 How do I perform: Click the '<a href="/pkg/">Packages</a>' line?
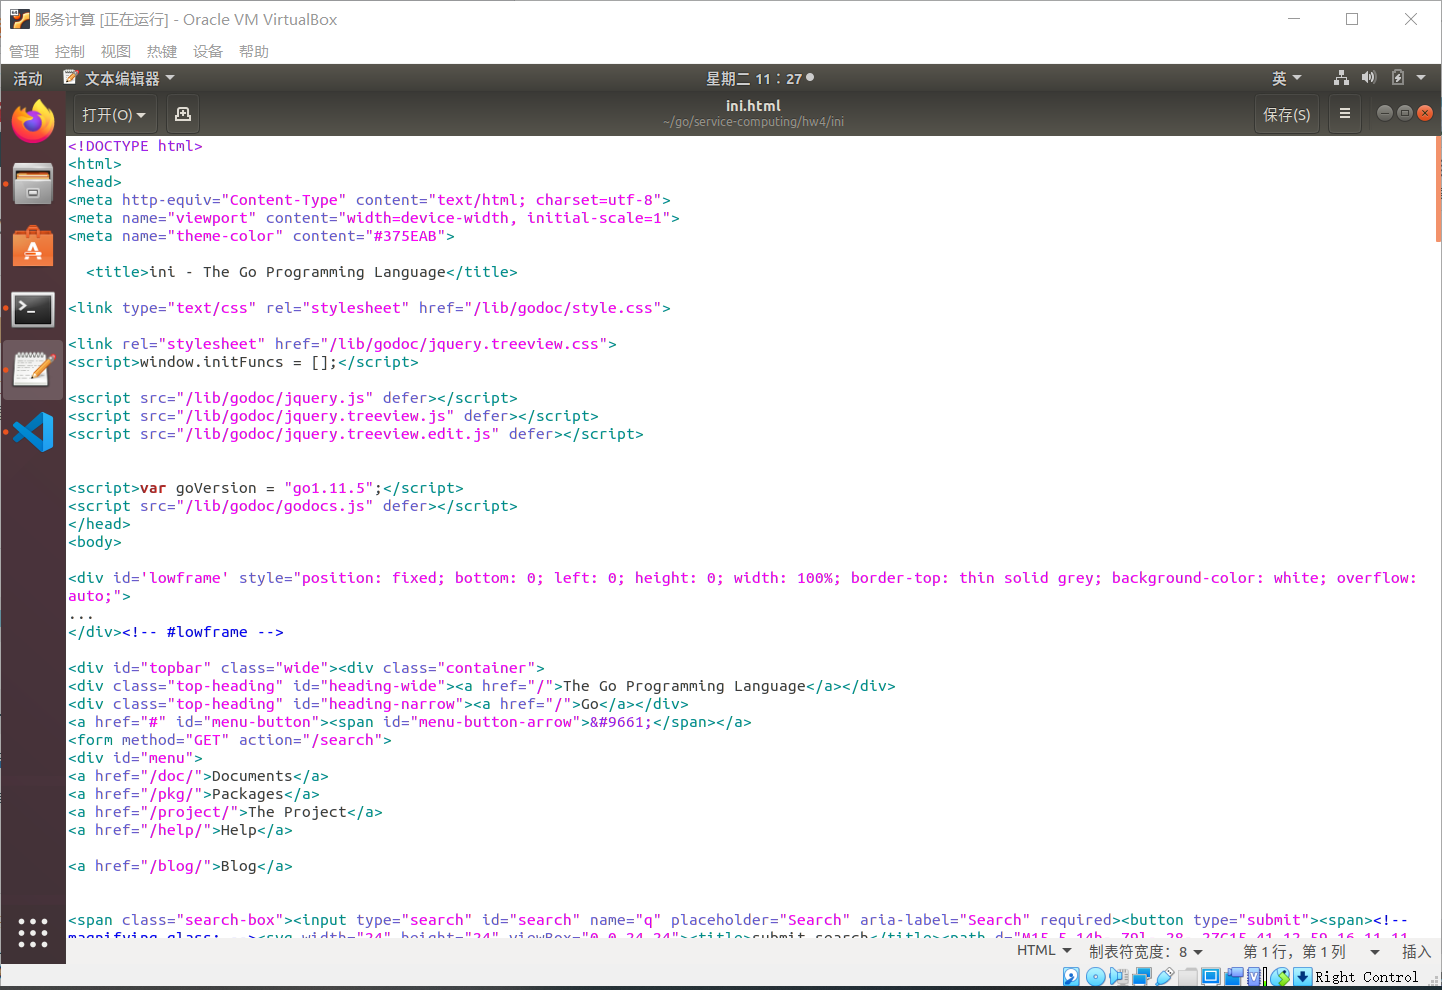[194, 794]
